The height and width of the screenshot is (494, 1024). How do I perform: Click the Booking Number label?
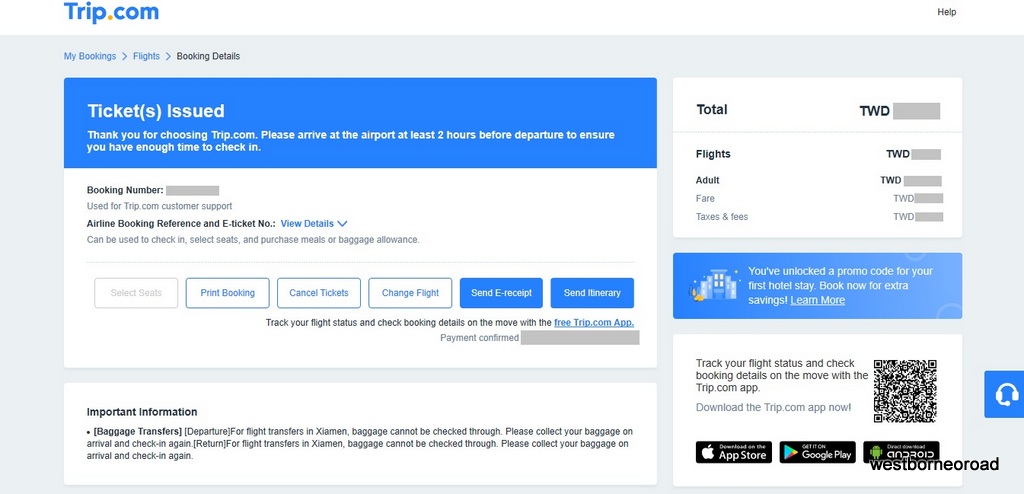pos(125,190)
